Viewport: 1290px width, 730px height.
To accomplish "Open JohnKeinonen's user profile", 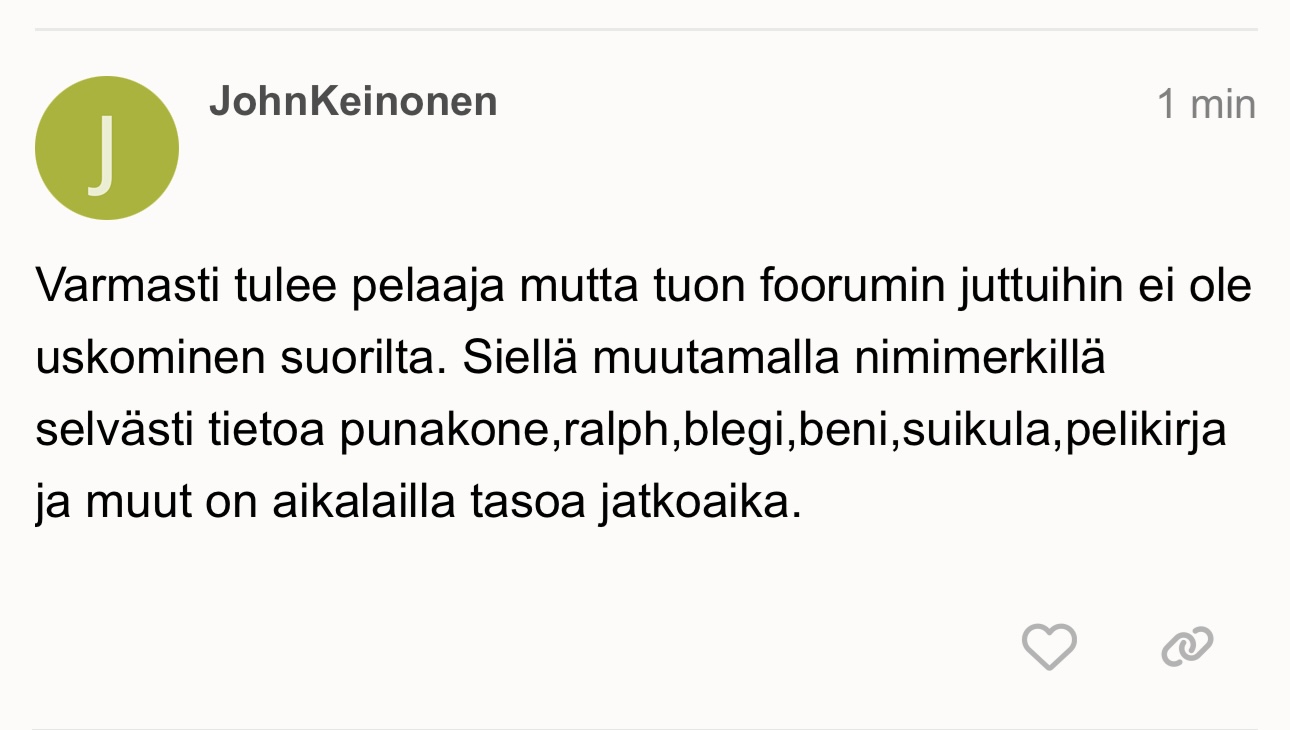I will click(x=353, y=102).
